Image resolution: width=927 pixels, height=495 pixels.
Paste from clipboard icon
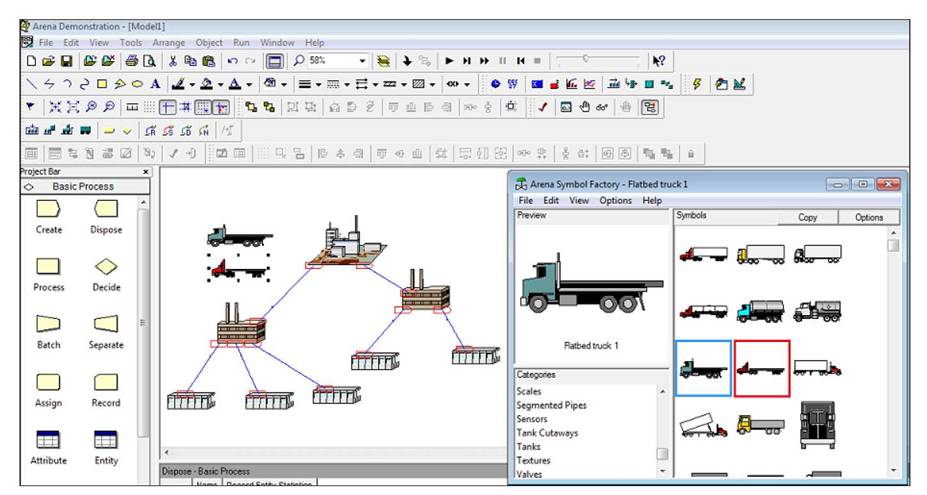point(208,60)
